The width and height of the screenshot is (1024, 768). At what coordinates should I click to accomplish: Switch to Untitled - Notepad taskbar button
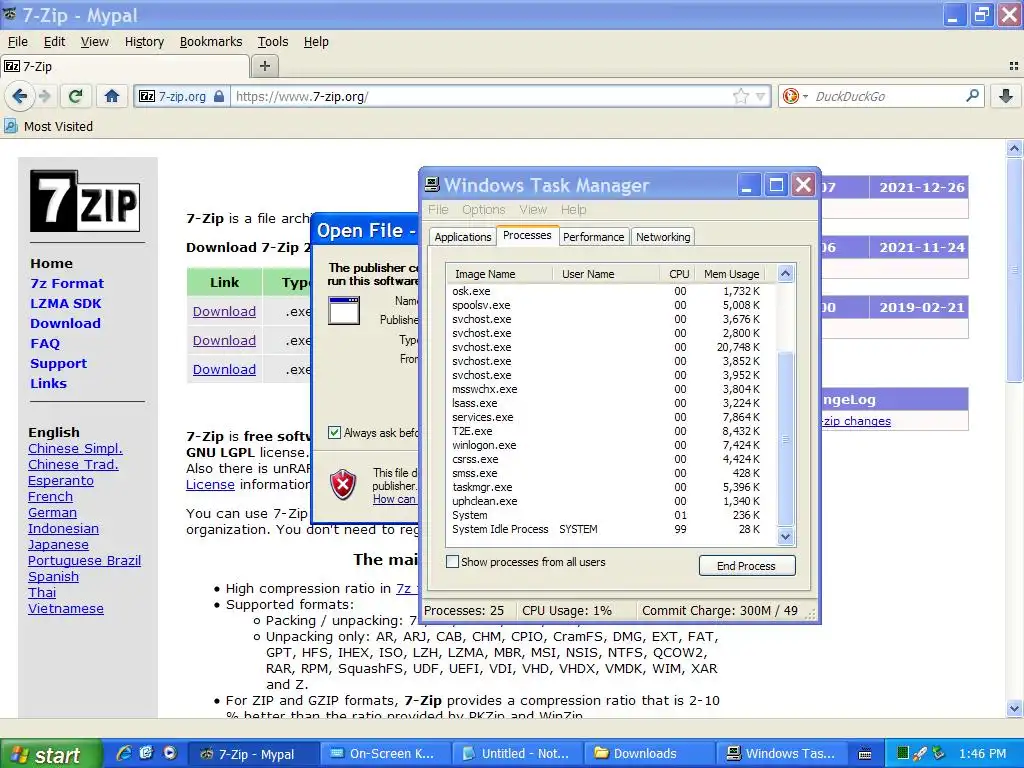click(517, 754)
